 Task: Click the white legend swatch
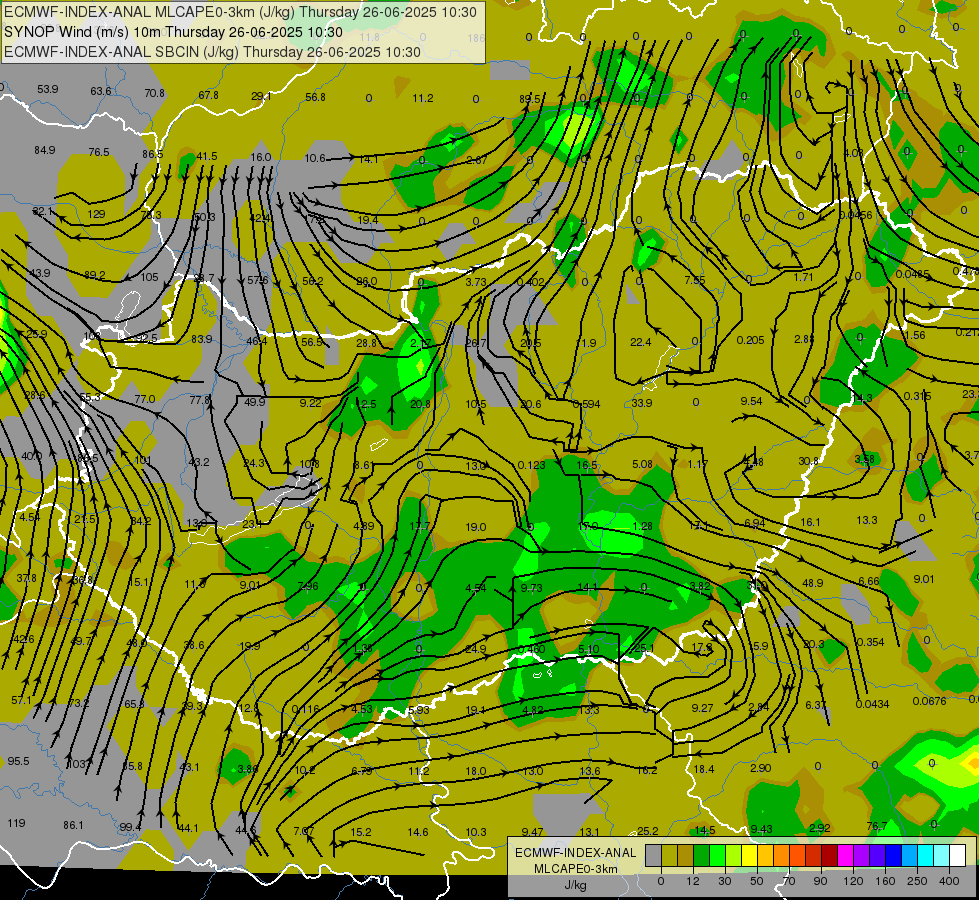click(x=957, y=855)
